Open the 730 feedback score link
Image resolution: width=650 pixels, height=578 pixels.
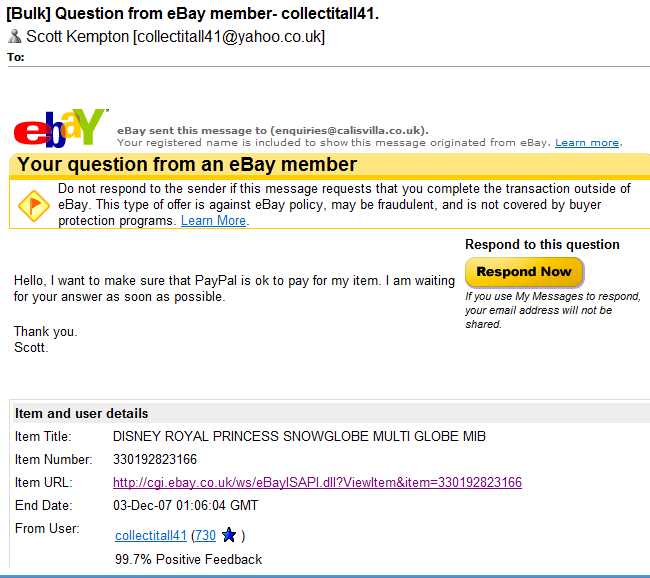[205, 535]
